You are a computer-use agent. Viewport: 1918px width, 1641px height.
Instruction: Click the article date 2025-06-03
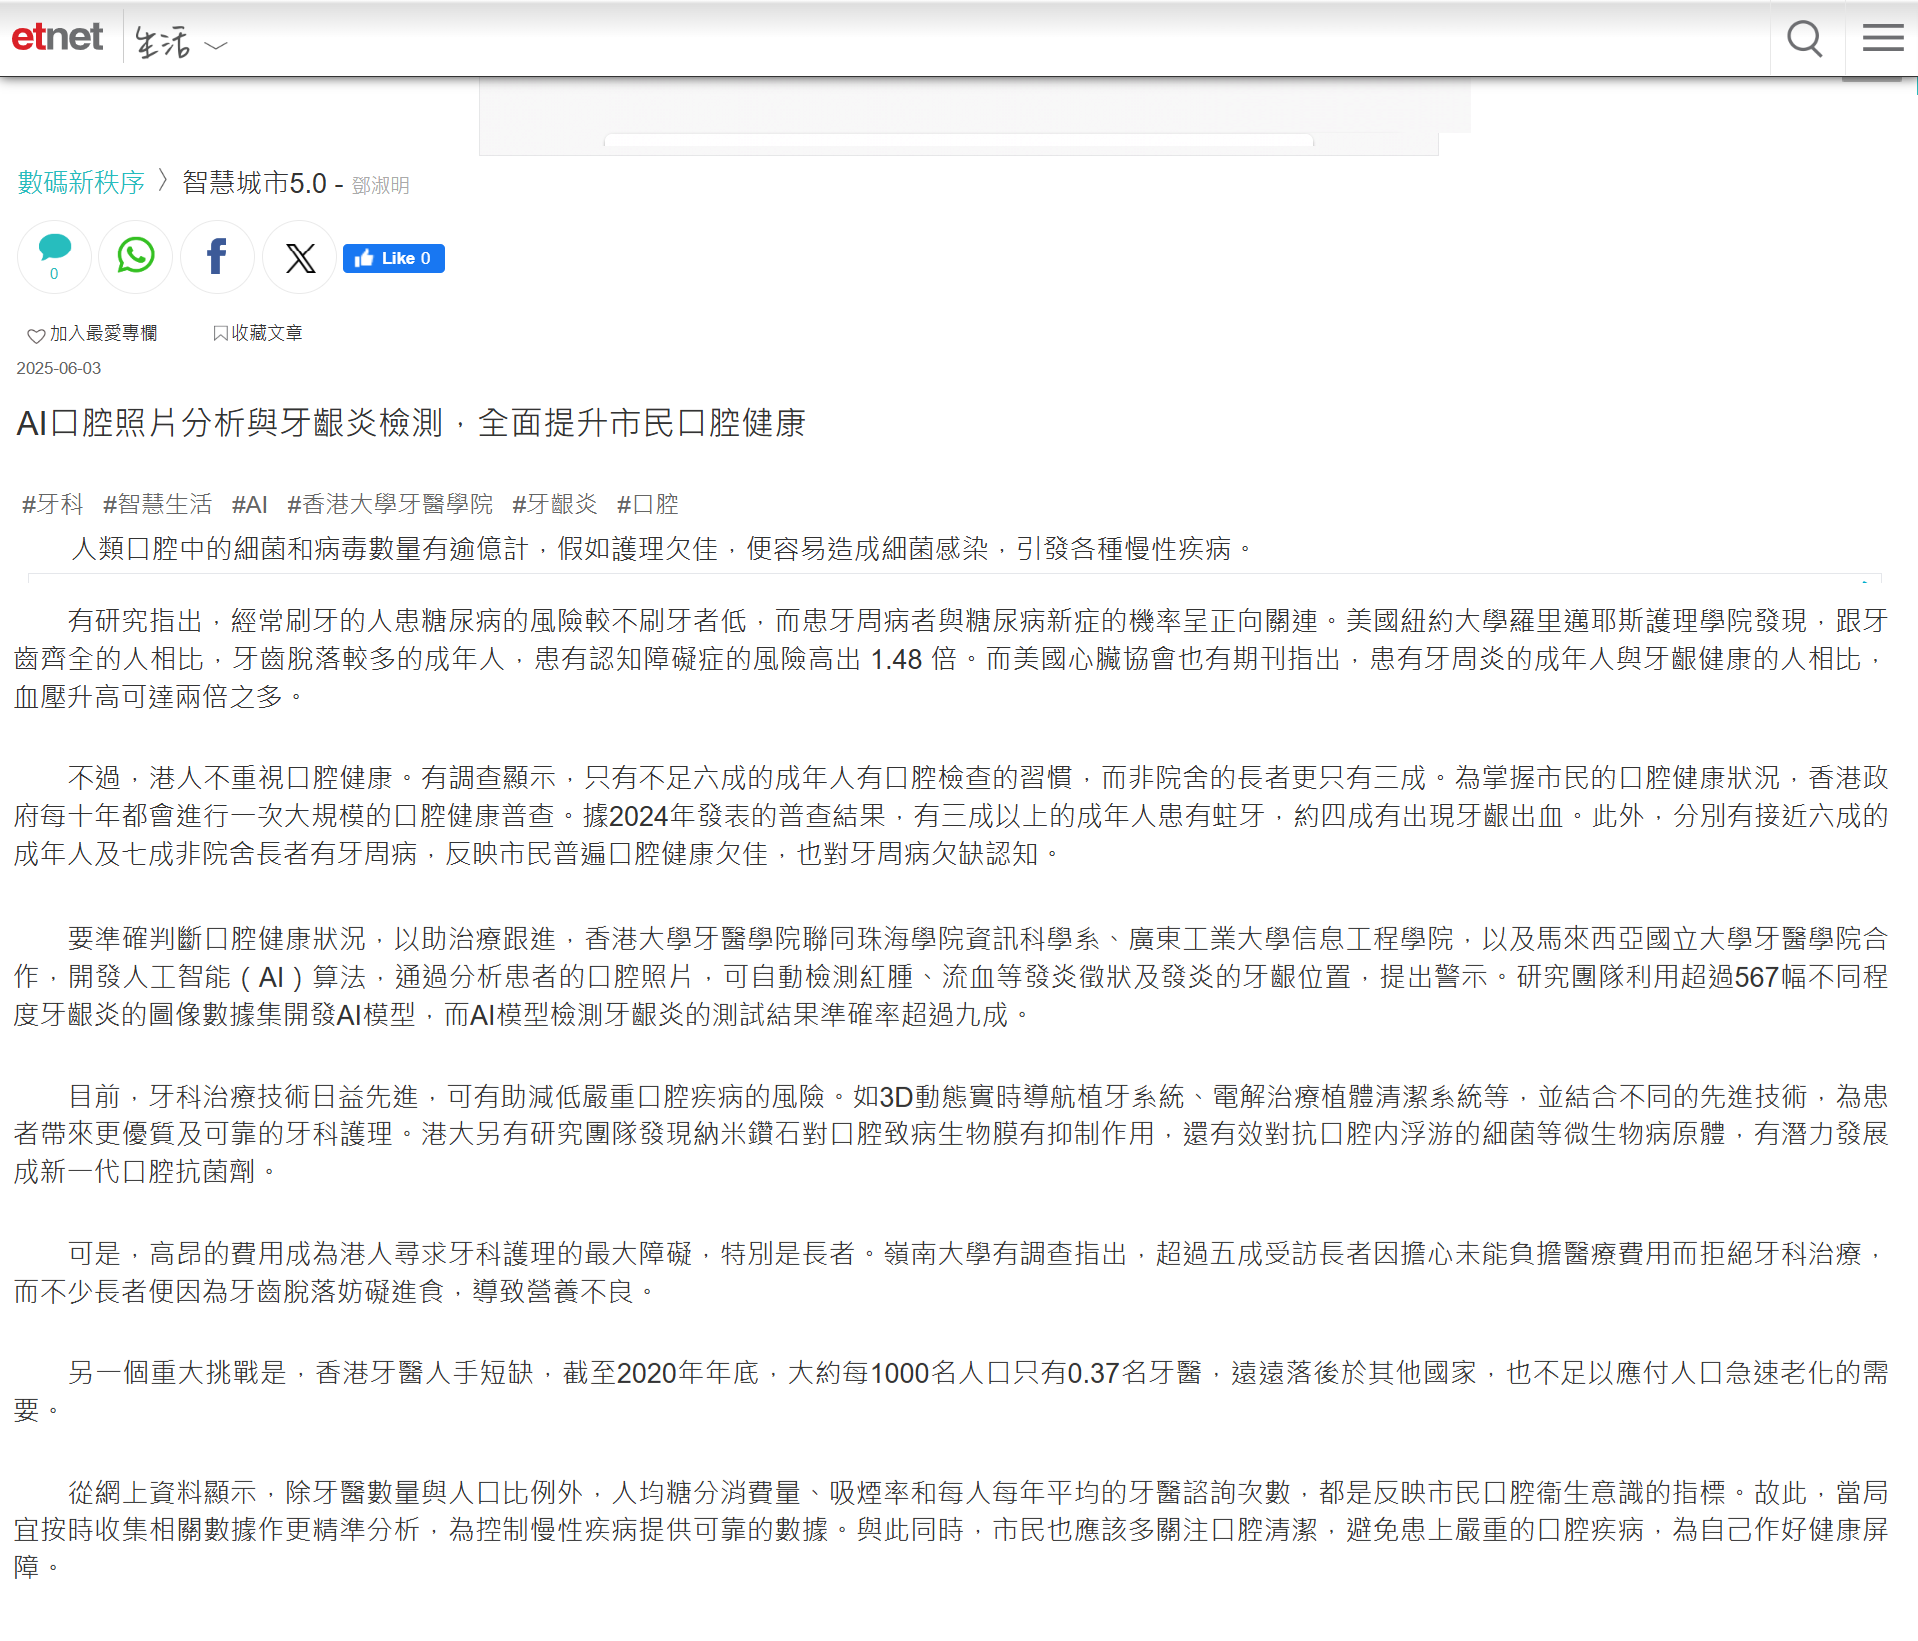pos(59,368)
